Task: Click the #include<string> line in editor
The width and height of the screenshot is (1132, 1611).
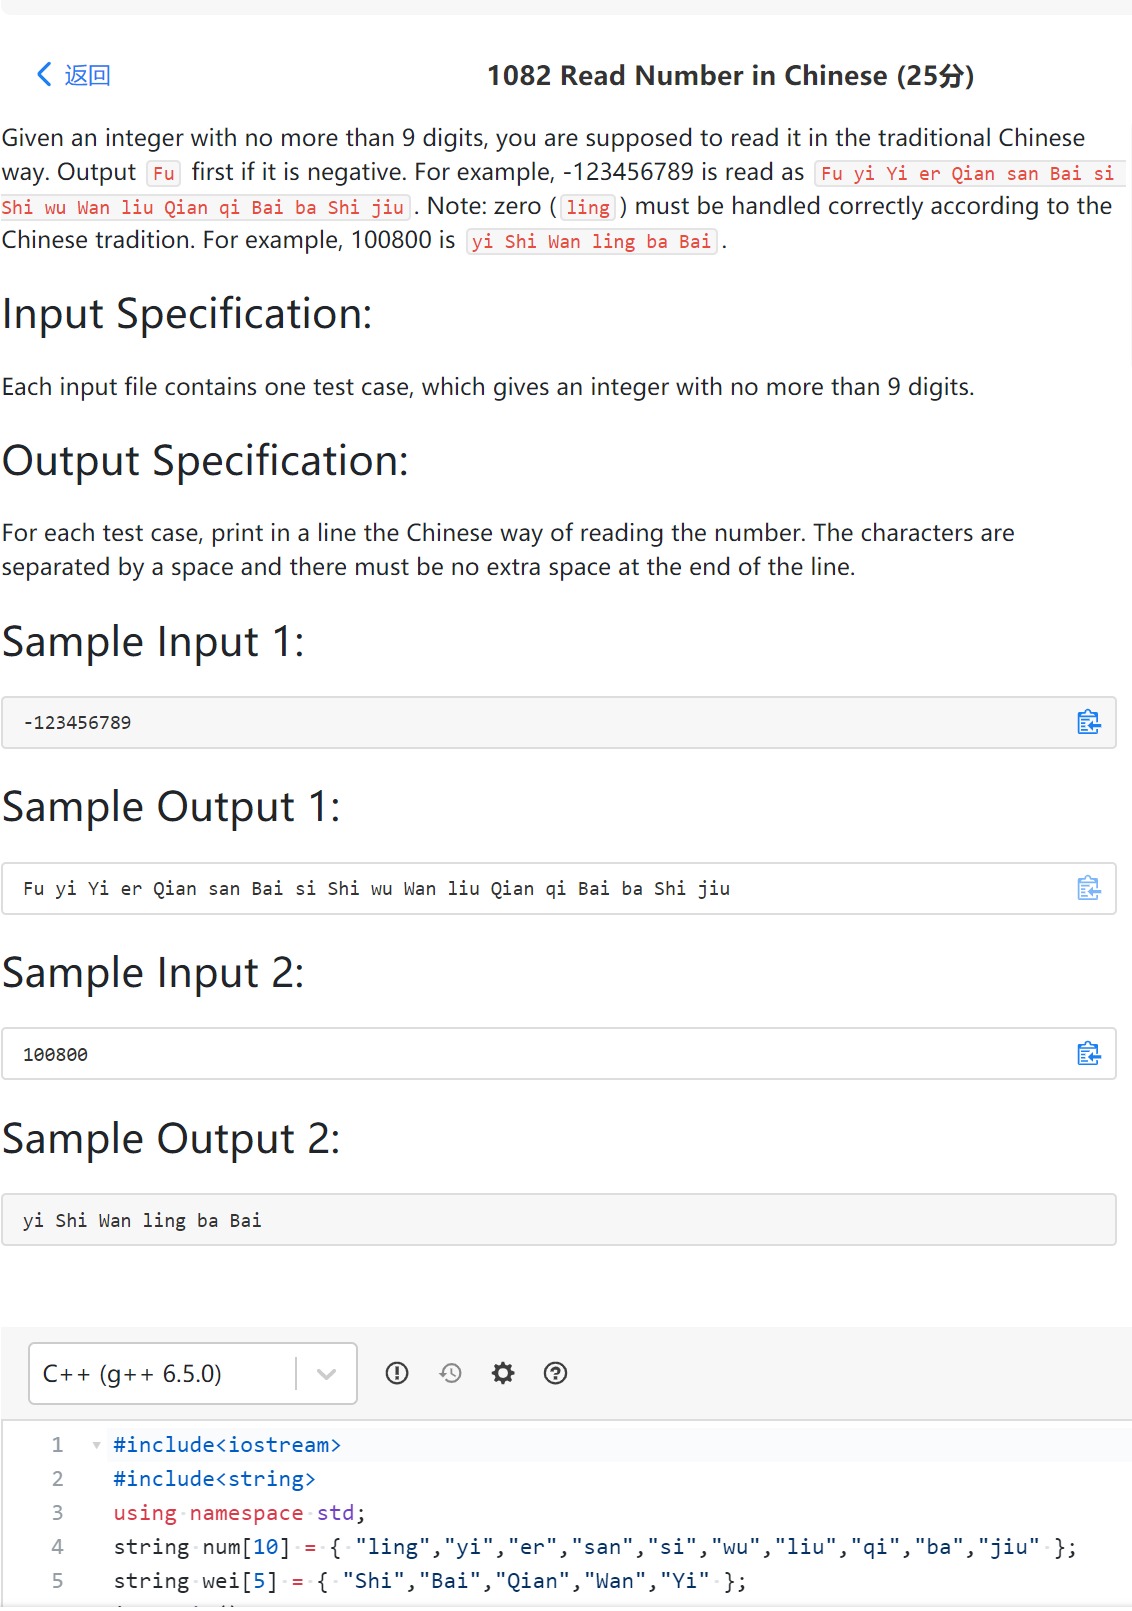Action: point(214,1479)
